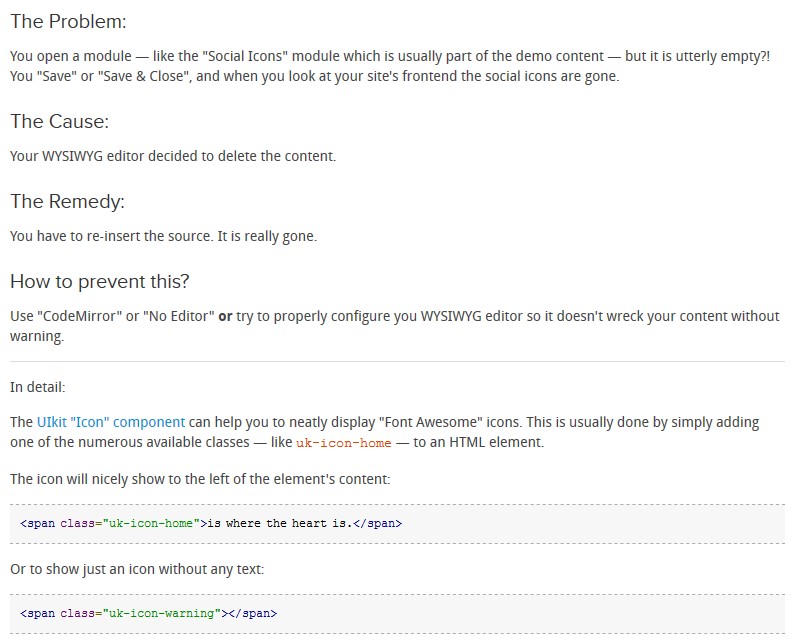This screenshot has height=642, width=797.
Task: Click inside the uk-icon-warning span code block
Action: click(397, 614)
